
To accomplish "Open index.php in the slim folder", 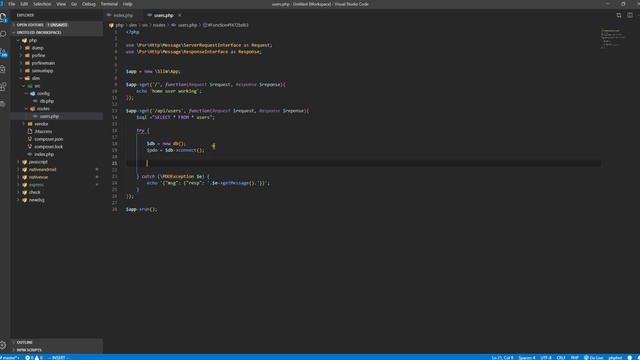I will (57, 154).
